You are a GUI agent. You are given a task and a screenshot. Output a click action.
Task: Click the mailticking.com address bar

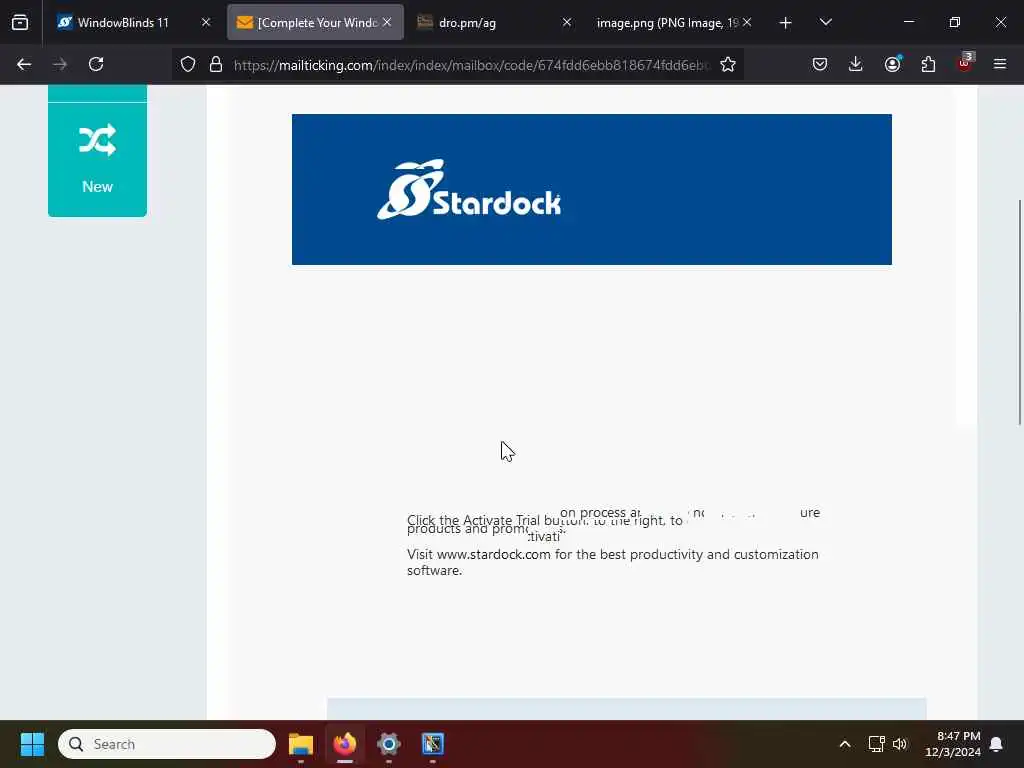472,65
